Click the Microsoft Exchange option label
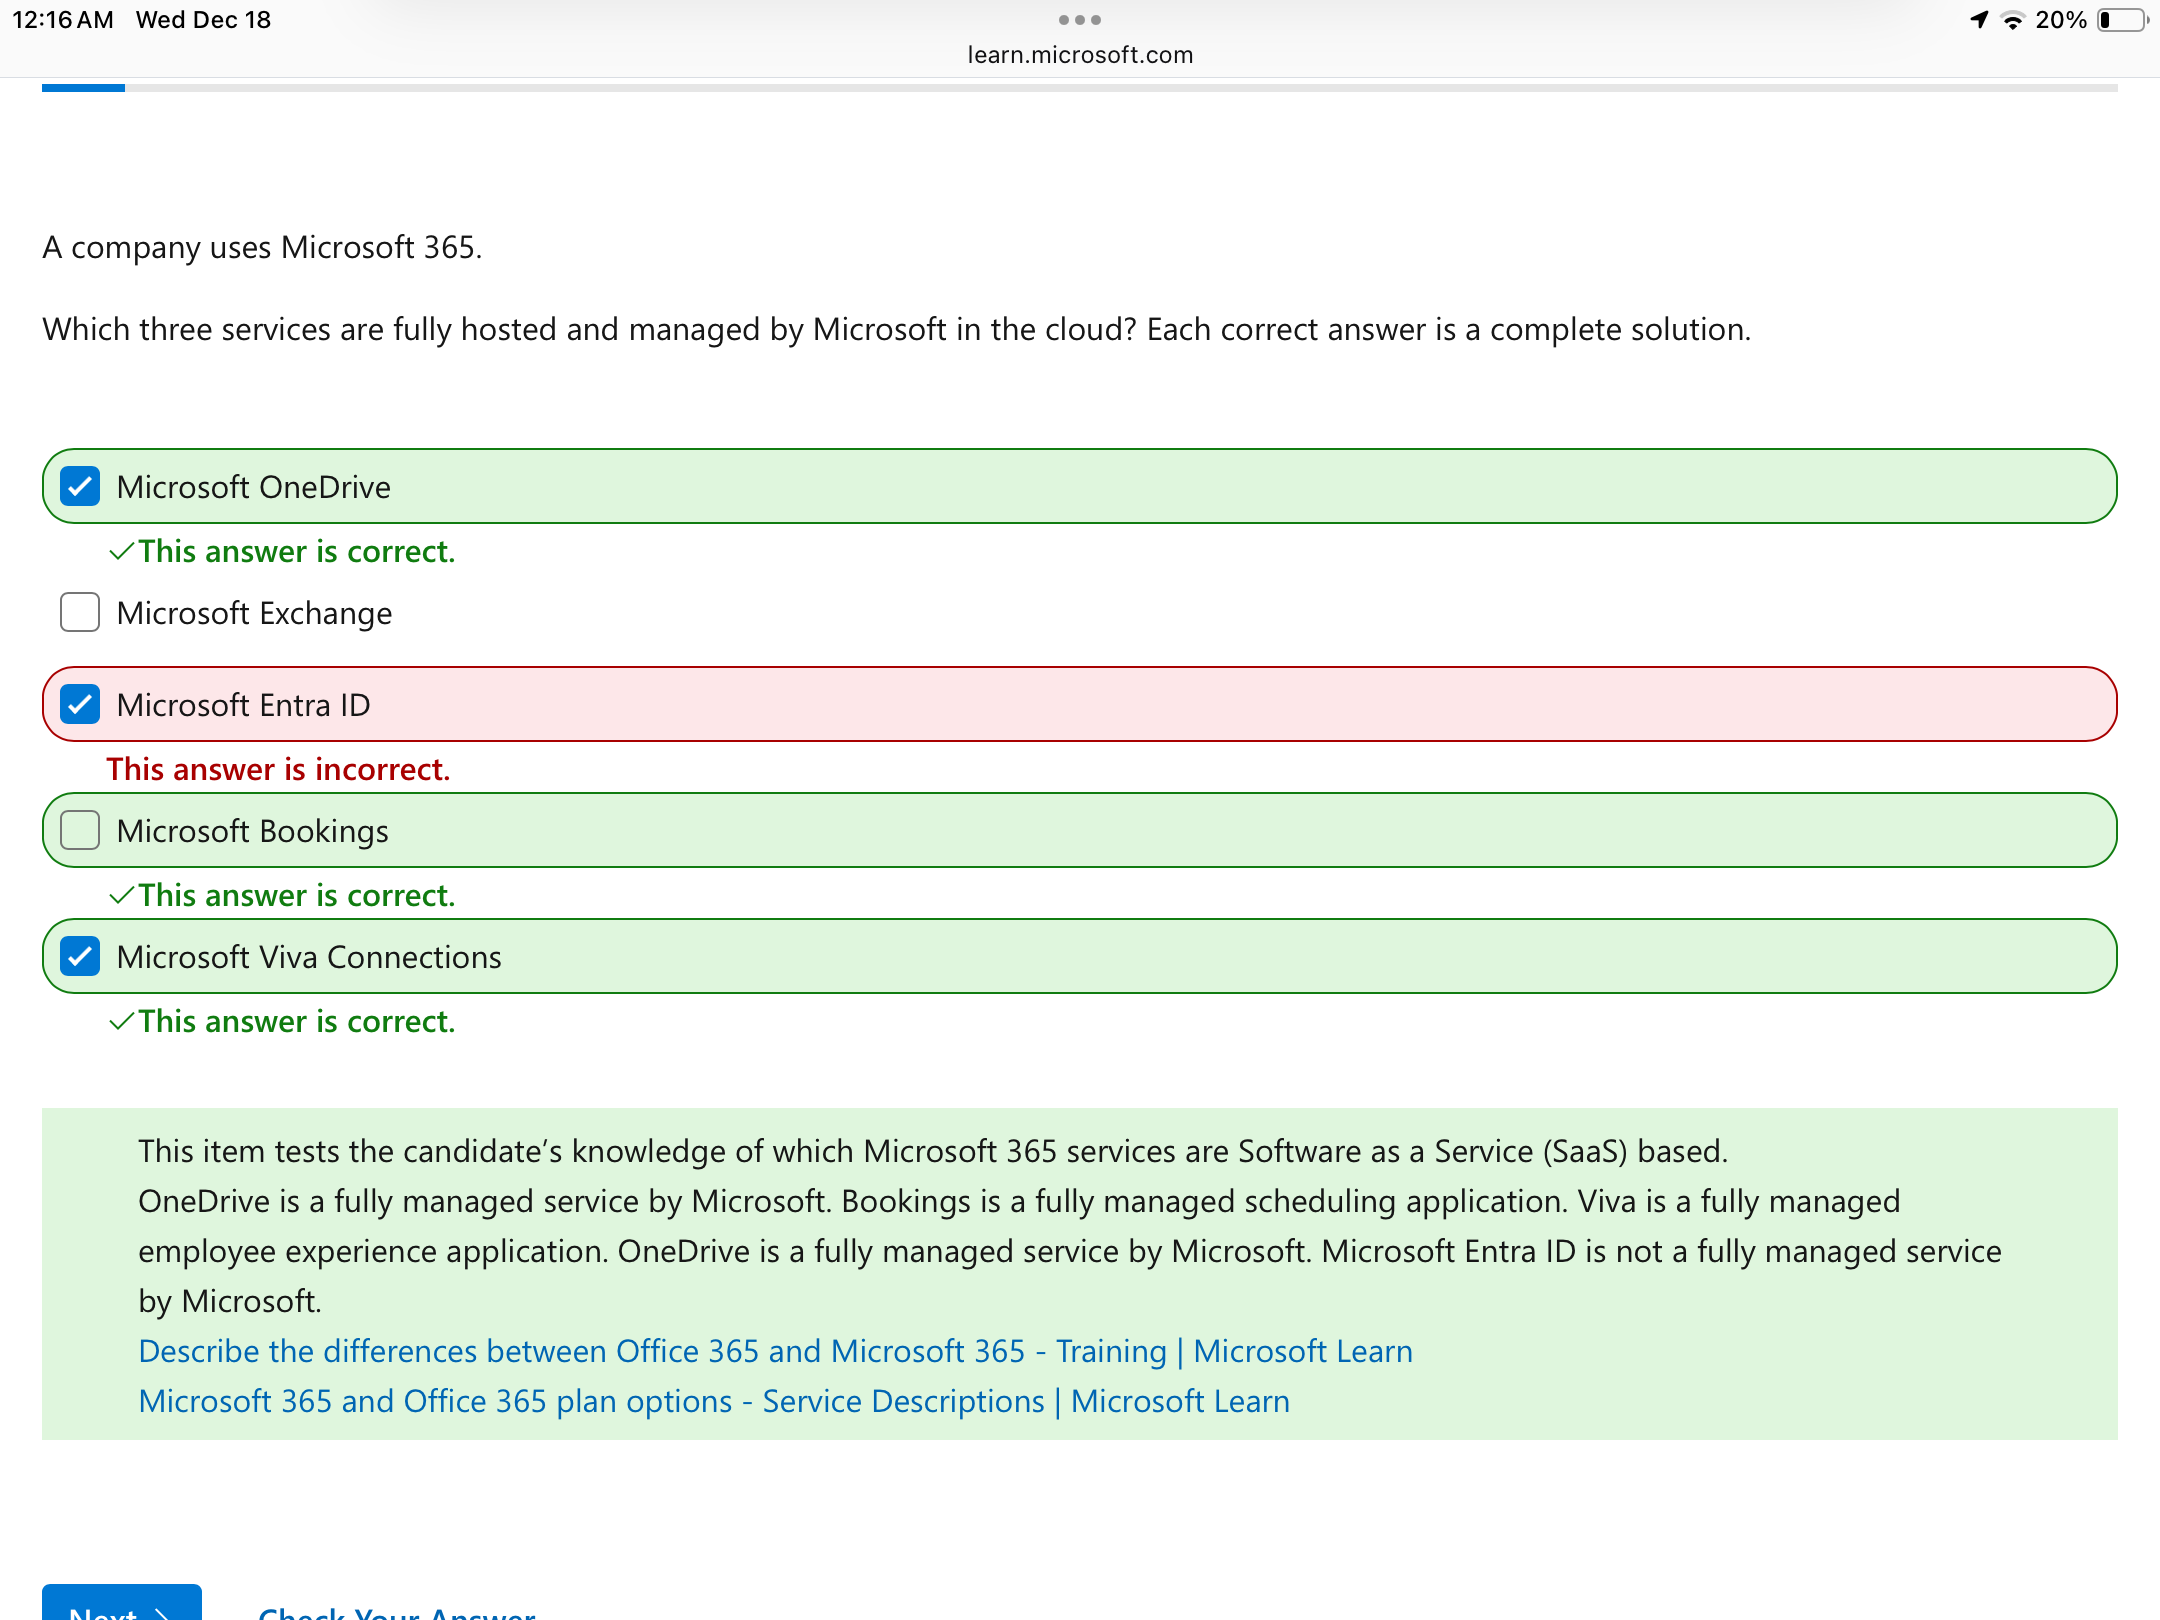Viewport: 2160px width, 1620px height. 254,613
